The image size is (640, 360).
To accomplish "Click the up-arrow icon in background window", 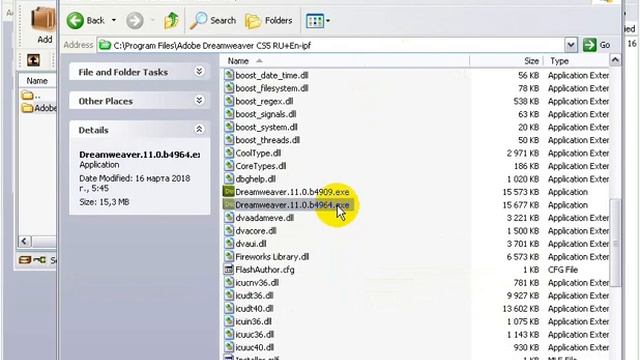I will click(33, 60).
